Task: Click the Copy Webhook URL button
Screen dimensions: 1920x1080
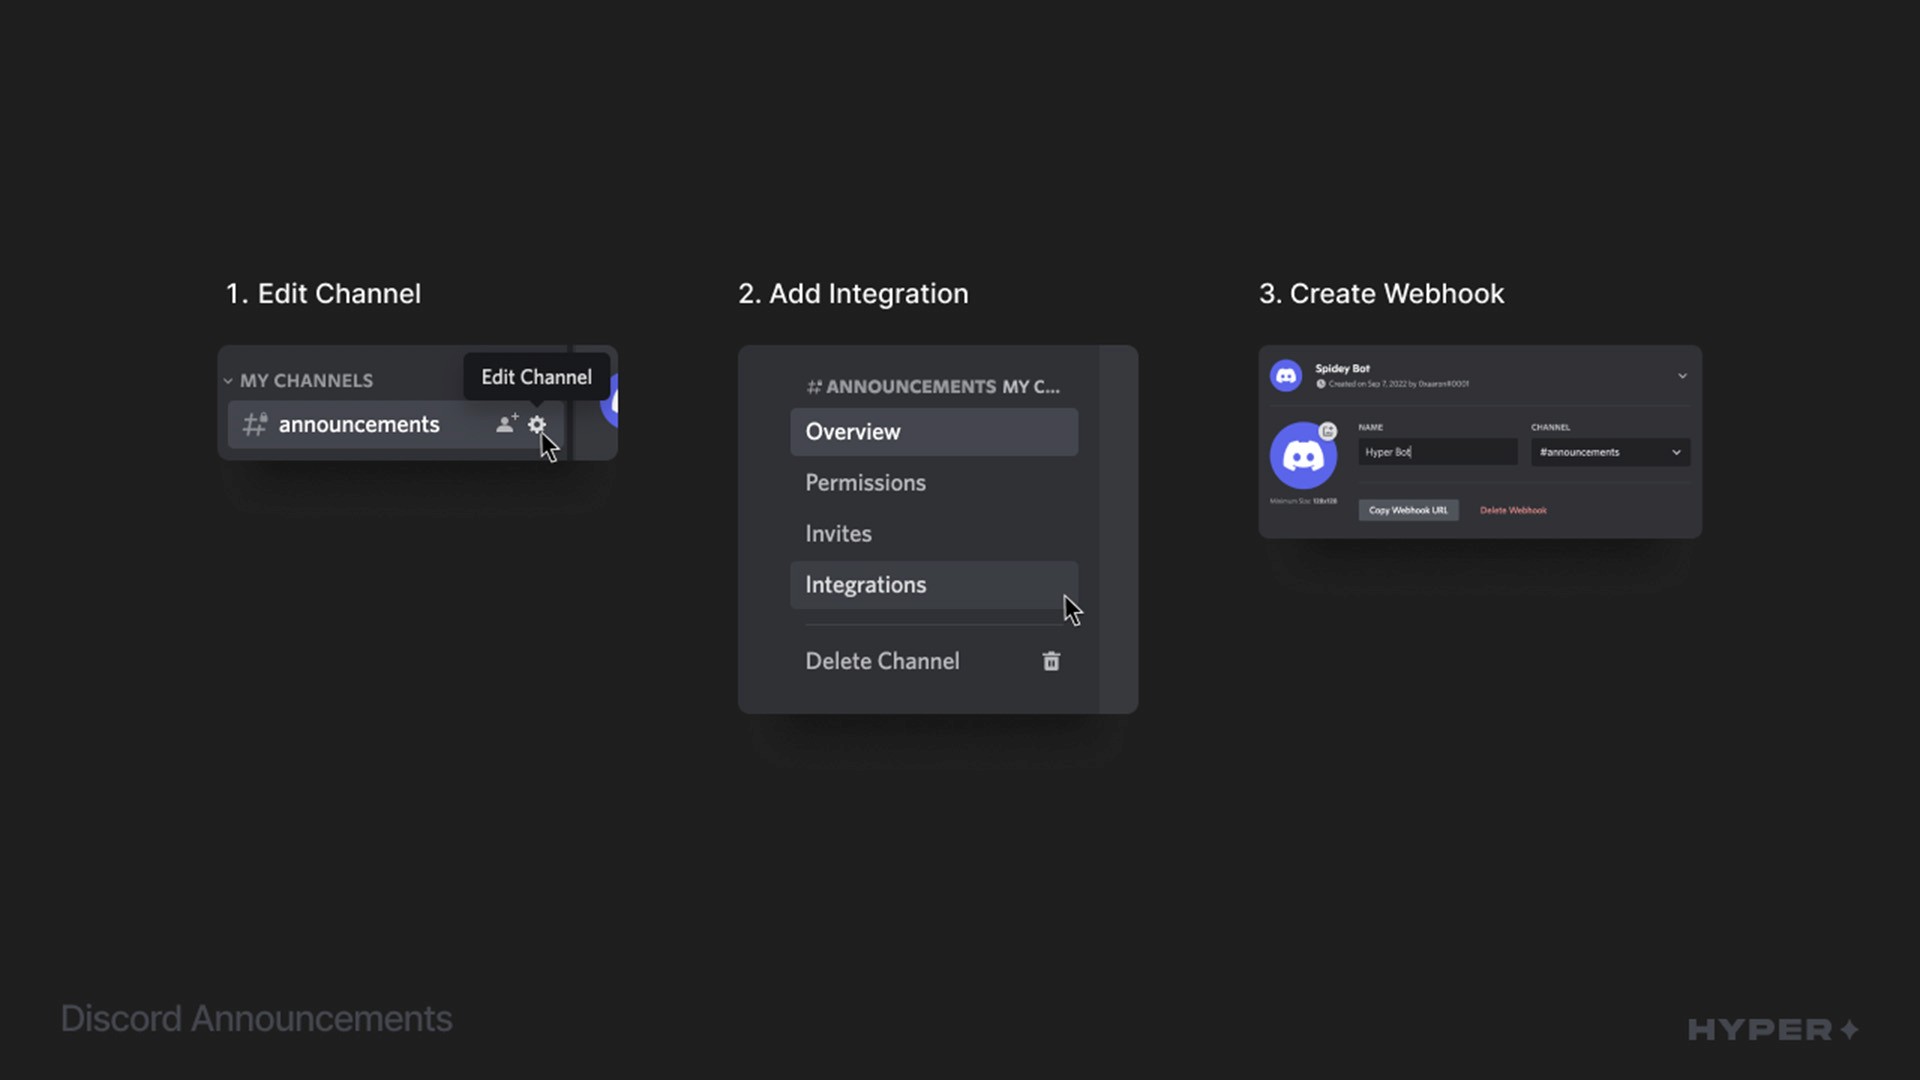Action: [1408, 510]
